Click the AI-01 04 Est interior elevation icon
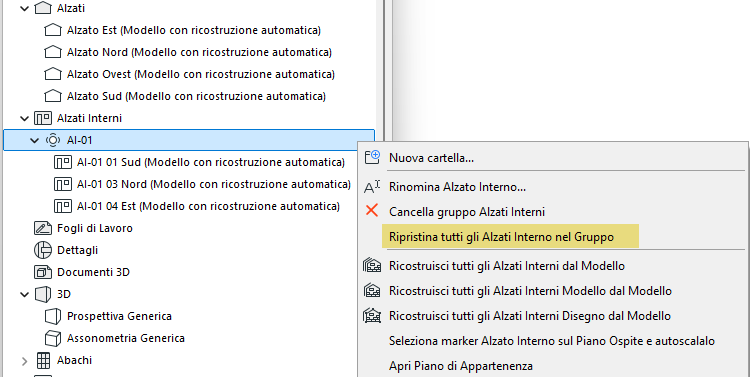The width and height of the screenshot is (750, 377). (x=63, y=206)
